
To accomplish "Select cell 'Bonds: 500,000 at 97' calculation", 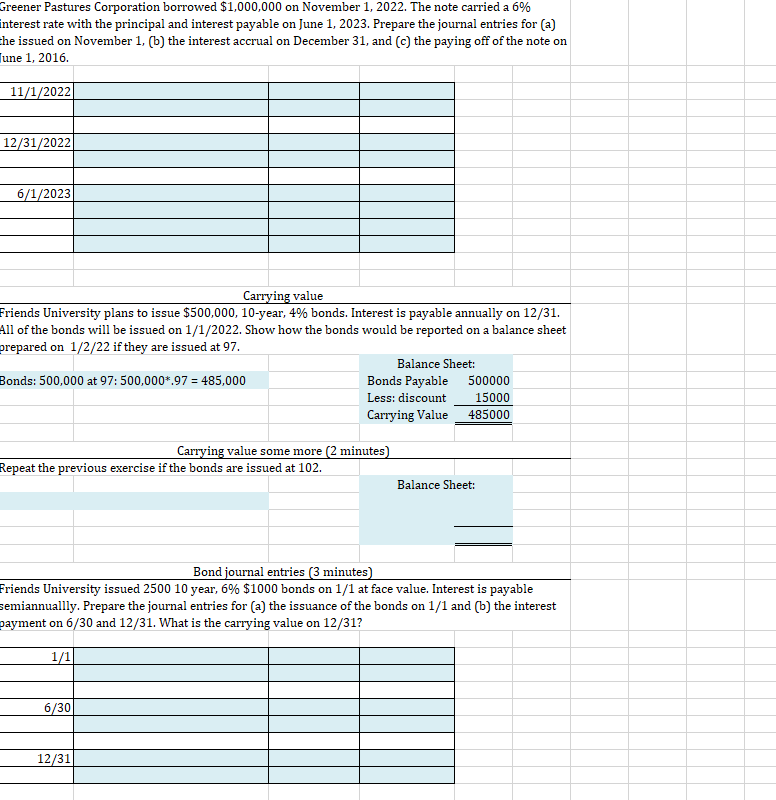I will pos(134,381).
